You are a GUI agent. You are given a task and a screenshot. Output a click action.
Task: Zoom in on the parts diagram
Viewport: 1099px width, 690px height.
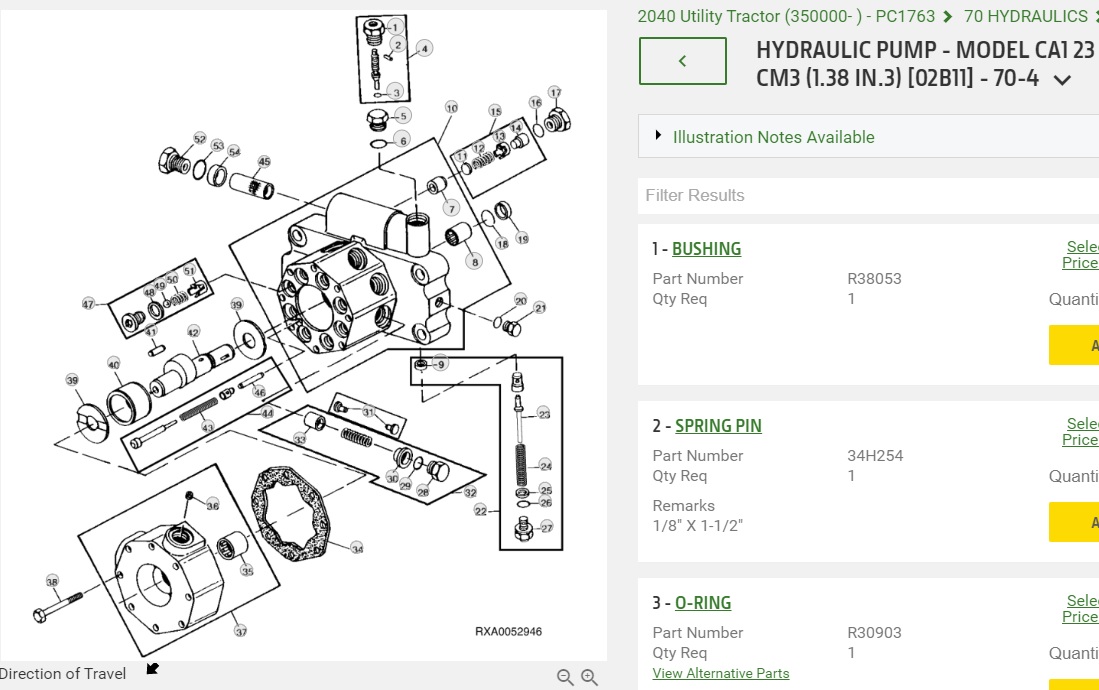click(589, 677)
